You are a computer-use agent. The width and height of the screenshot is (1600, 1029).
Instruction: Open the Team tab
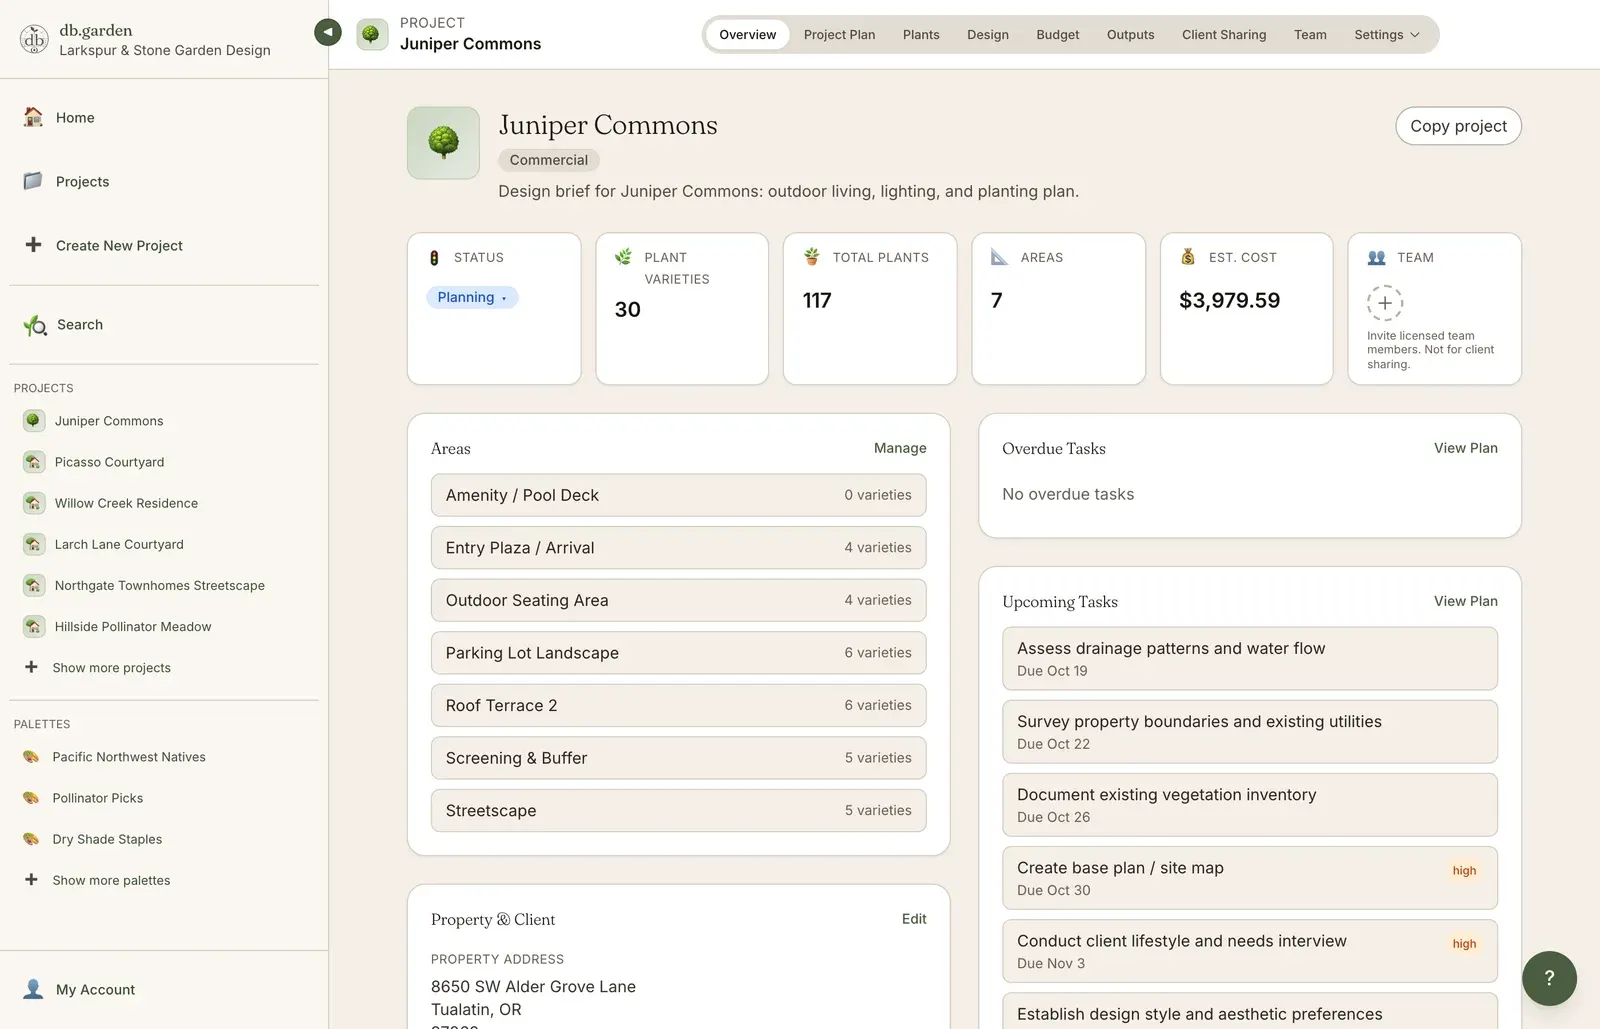(1310, 34)
